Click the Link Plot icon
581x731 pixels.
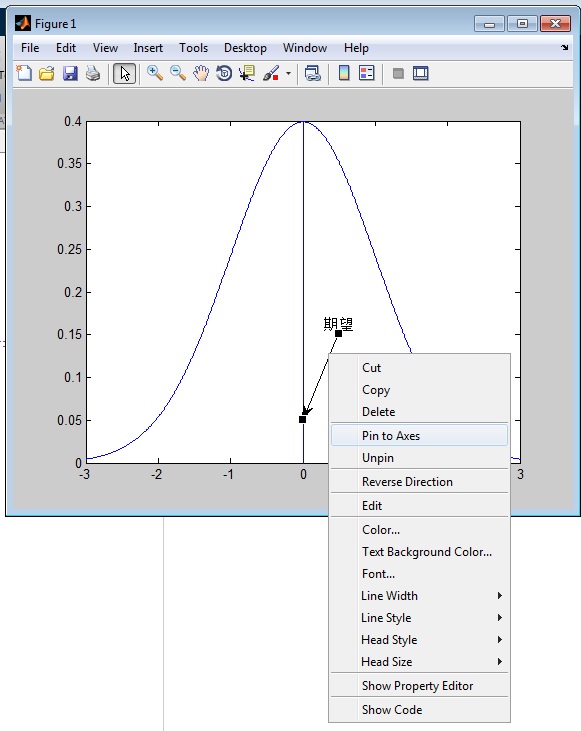pos(312,73)
